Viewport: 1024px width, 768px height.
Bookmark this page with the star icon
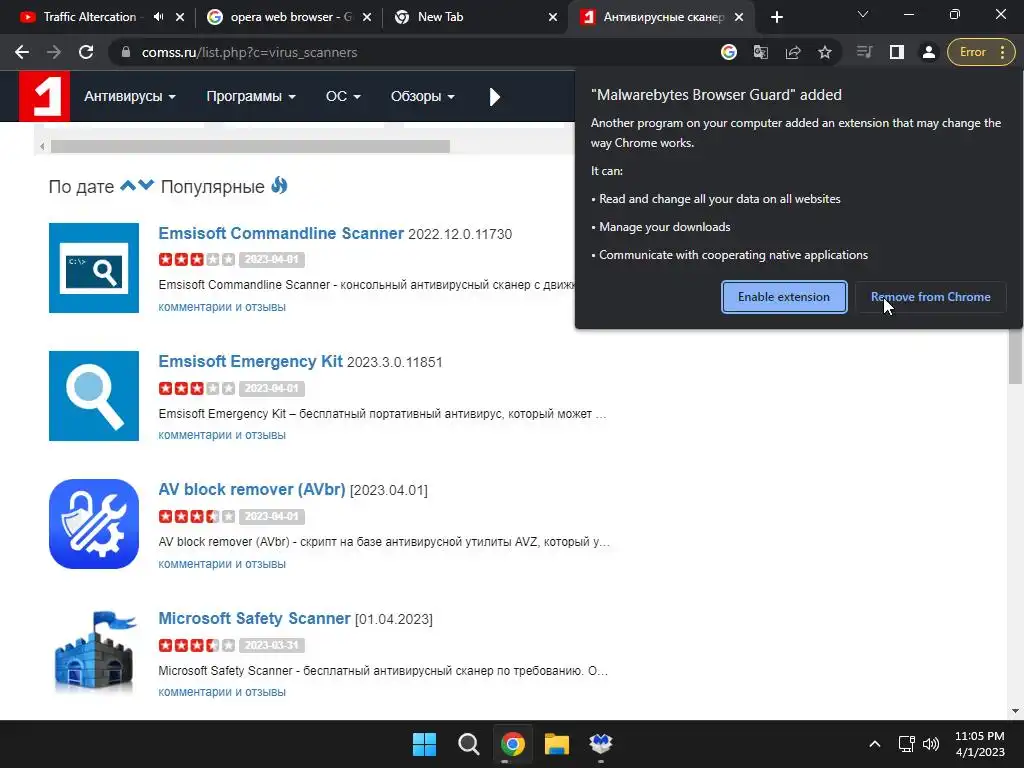click(825, 52)
